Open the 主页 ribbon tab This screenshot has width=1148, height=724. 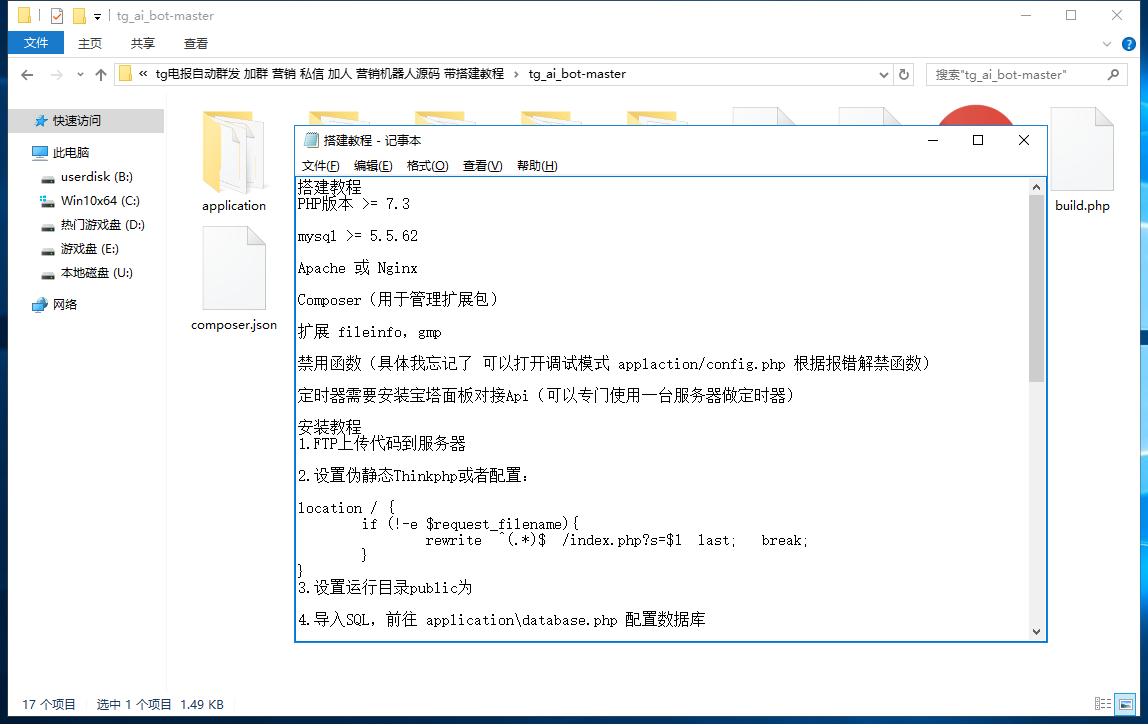[x=90, y=43]
